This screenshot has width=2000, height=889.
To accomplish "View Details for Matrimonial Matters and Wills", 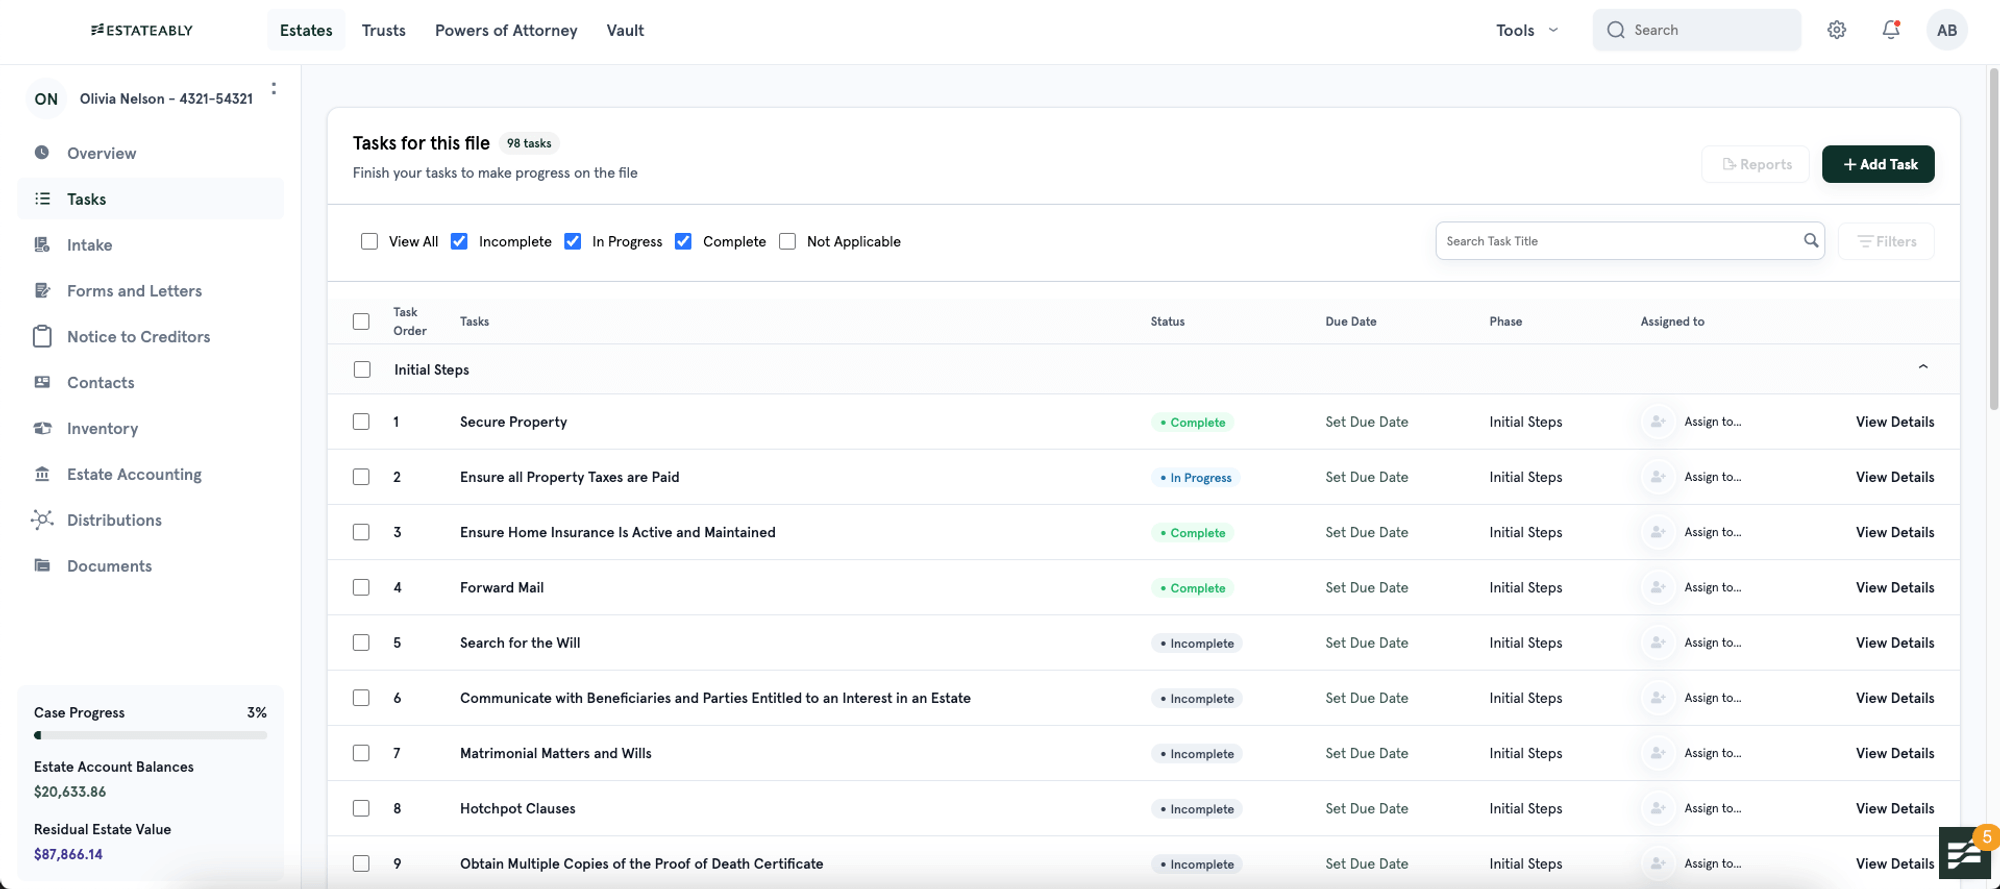I will point(1895,754).
